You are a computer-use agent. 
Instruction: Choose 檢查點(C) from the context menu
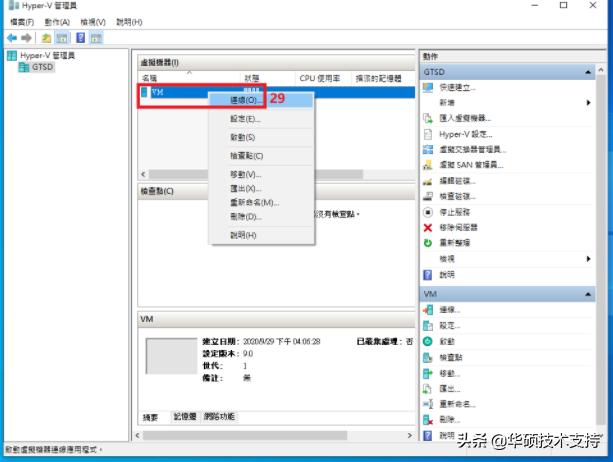pos(261,156)
